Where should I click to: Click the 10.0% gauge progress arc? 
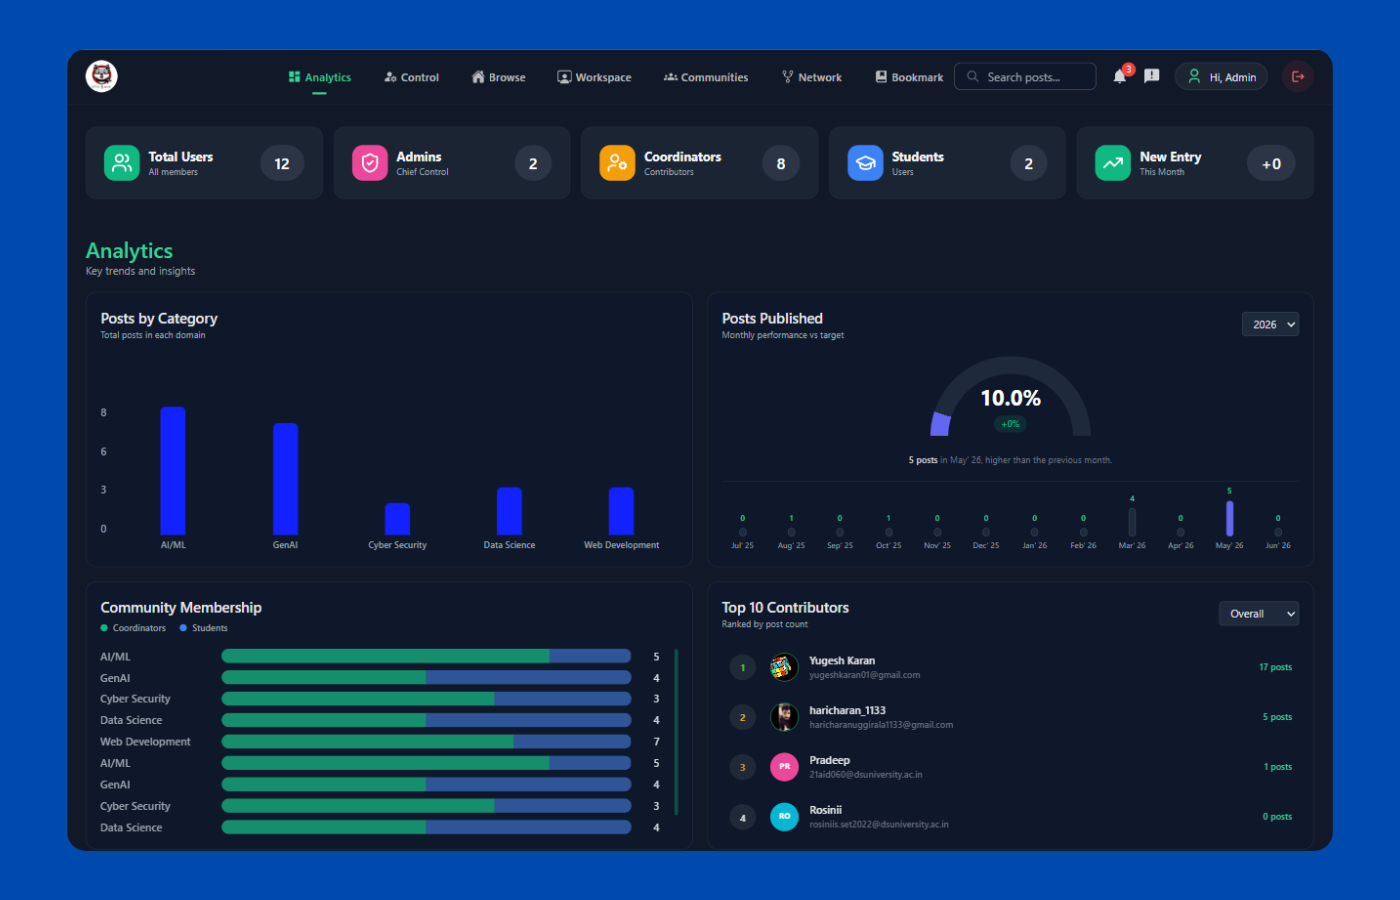tap(941, 424)
